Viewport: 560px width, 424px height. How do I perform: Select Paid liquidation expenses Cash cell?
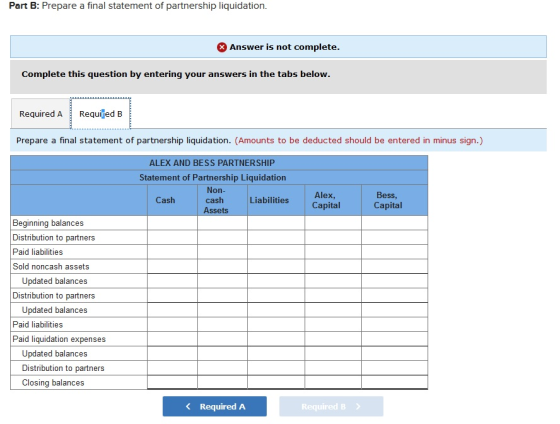pos(172,339)
